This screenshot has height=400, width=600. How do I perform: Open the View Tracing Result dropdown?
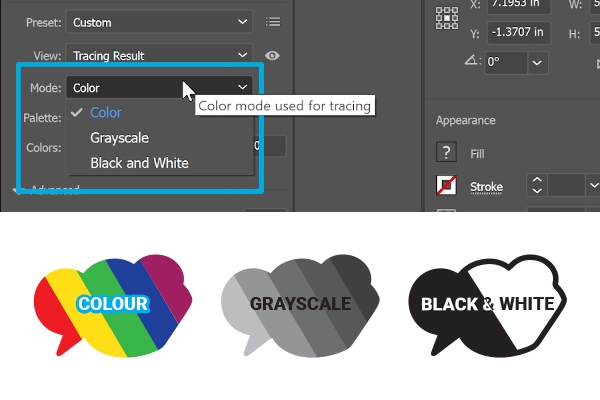[x=159, y=55]
